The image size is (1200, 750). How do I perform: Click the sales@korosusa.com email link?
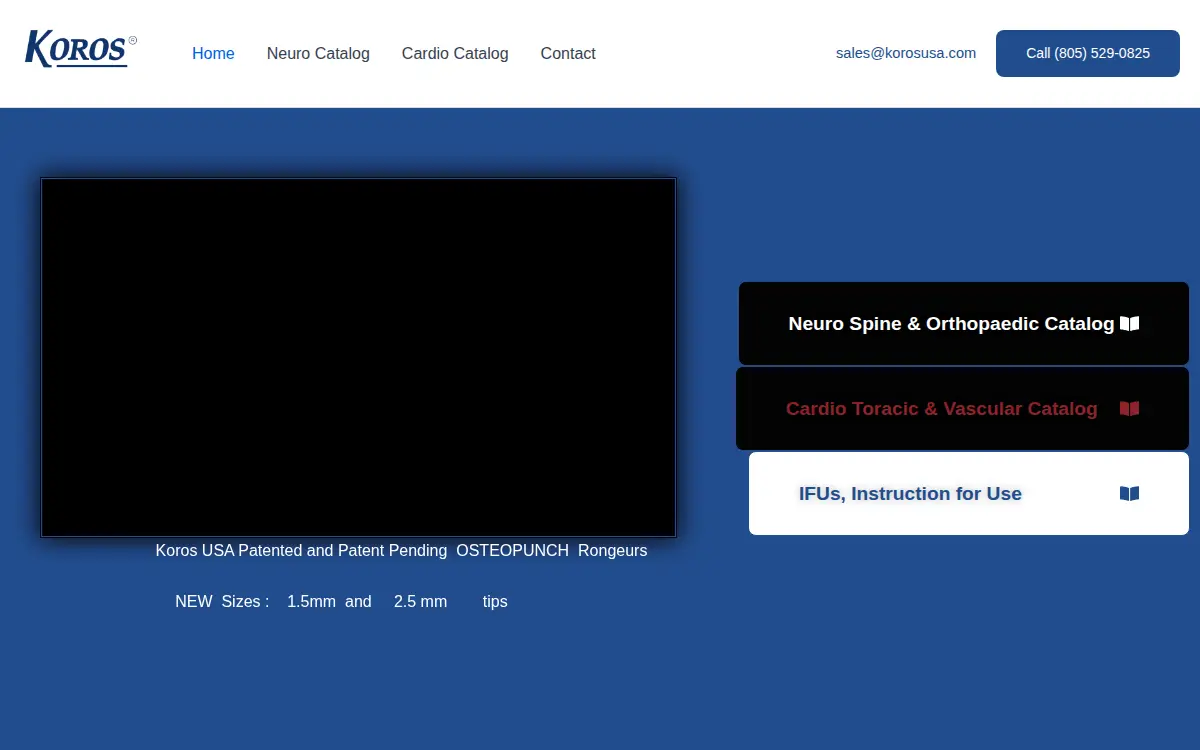(906, 53)
